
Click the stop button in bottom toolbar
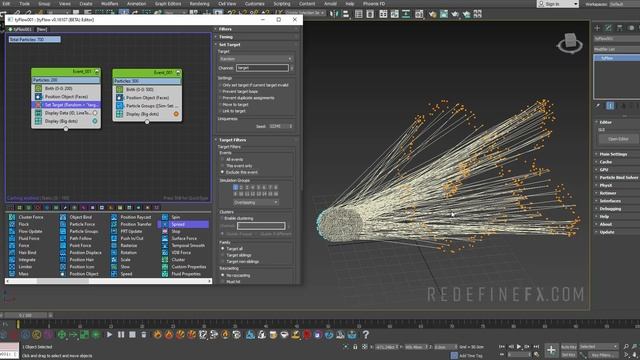pyautogui.click(x=132, y=335)
